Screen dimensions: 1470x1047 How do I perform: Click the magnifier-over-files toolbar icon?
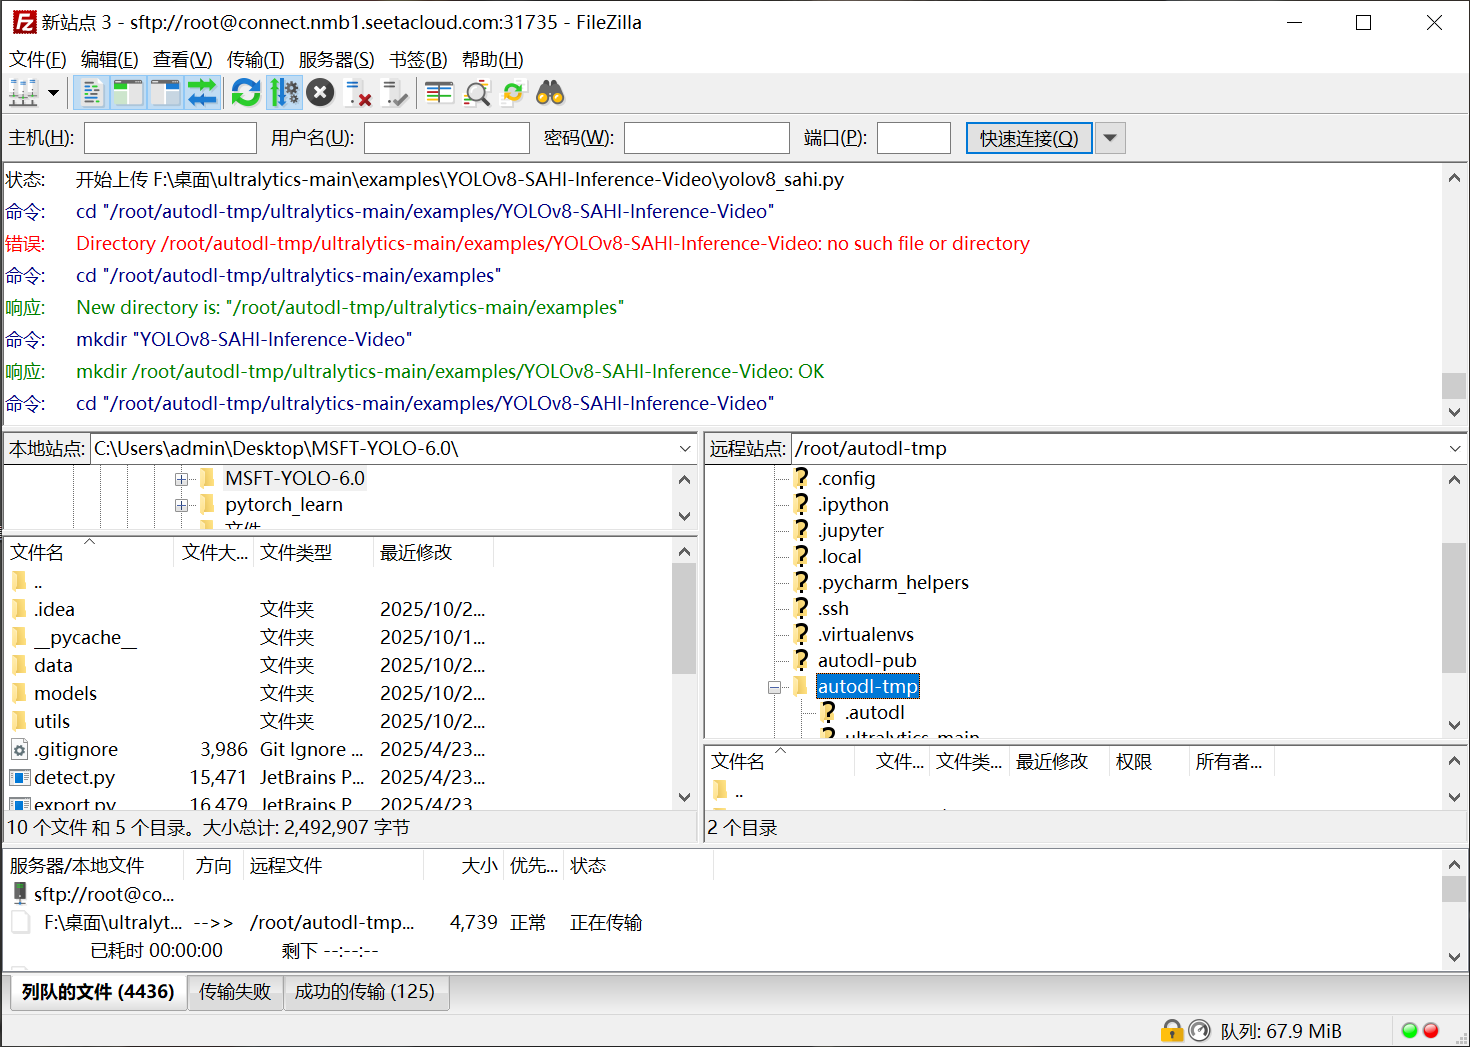pos(477,93)
